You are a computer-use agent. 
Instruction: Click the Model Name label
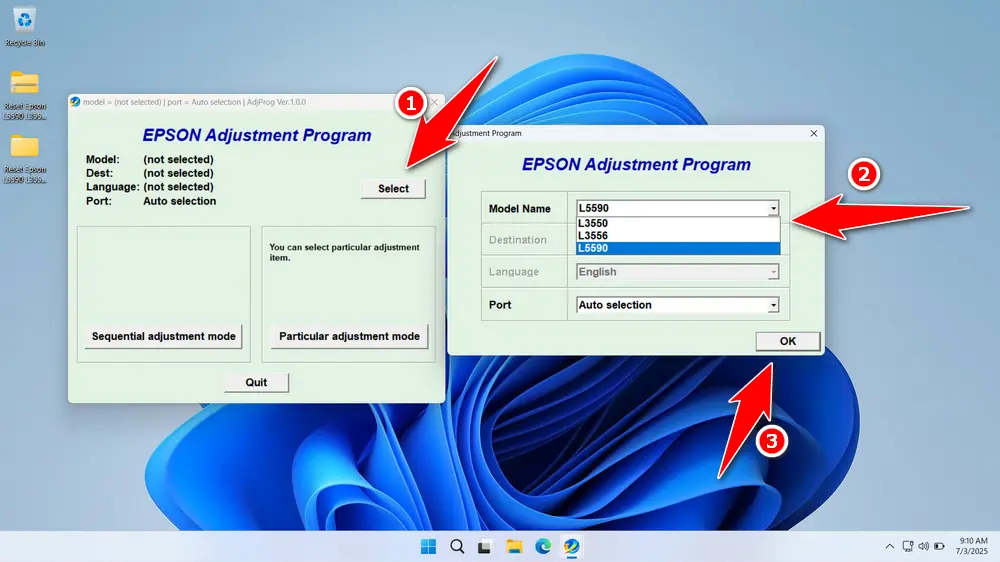[x=519, y=209]
